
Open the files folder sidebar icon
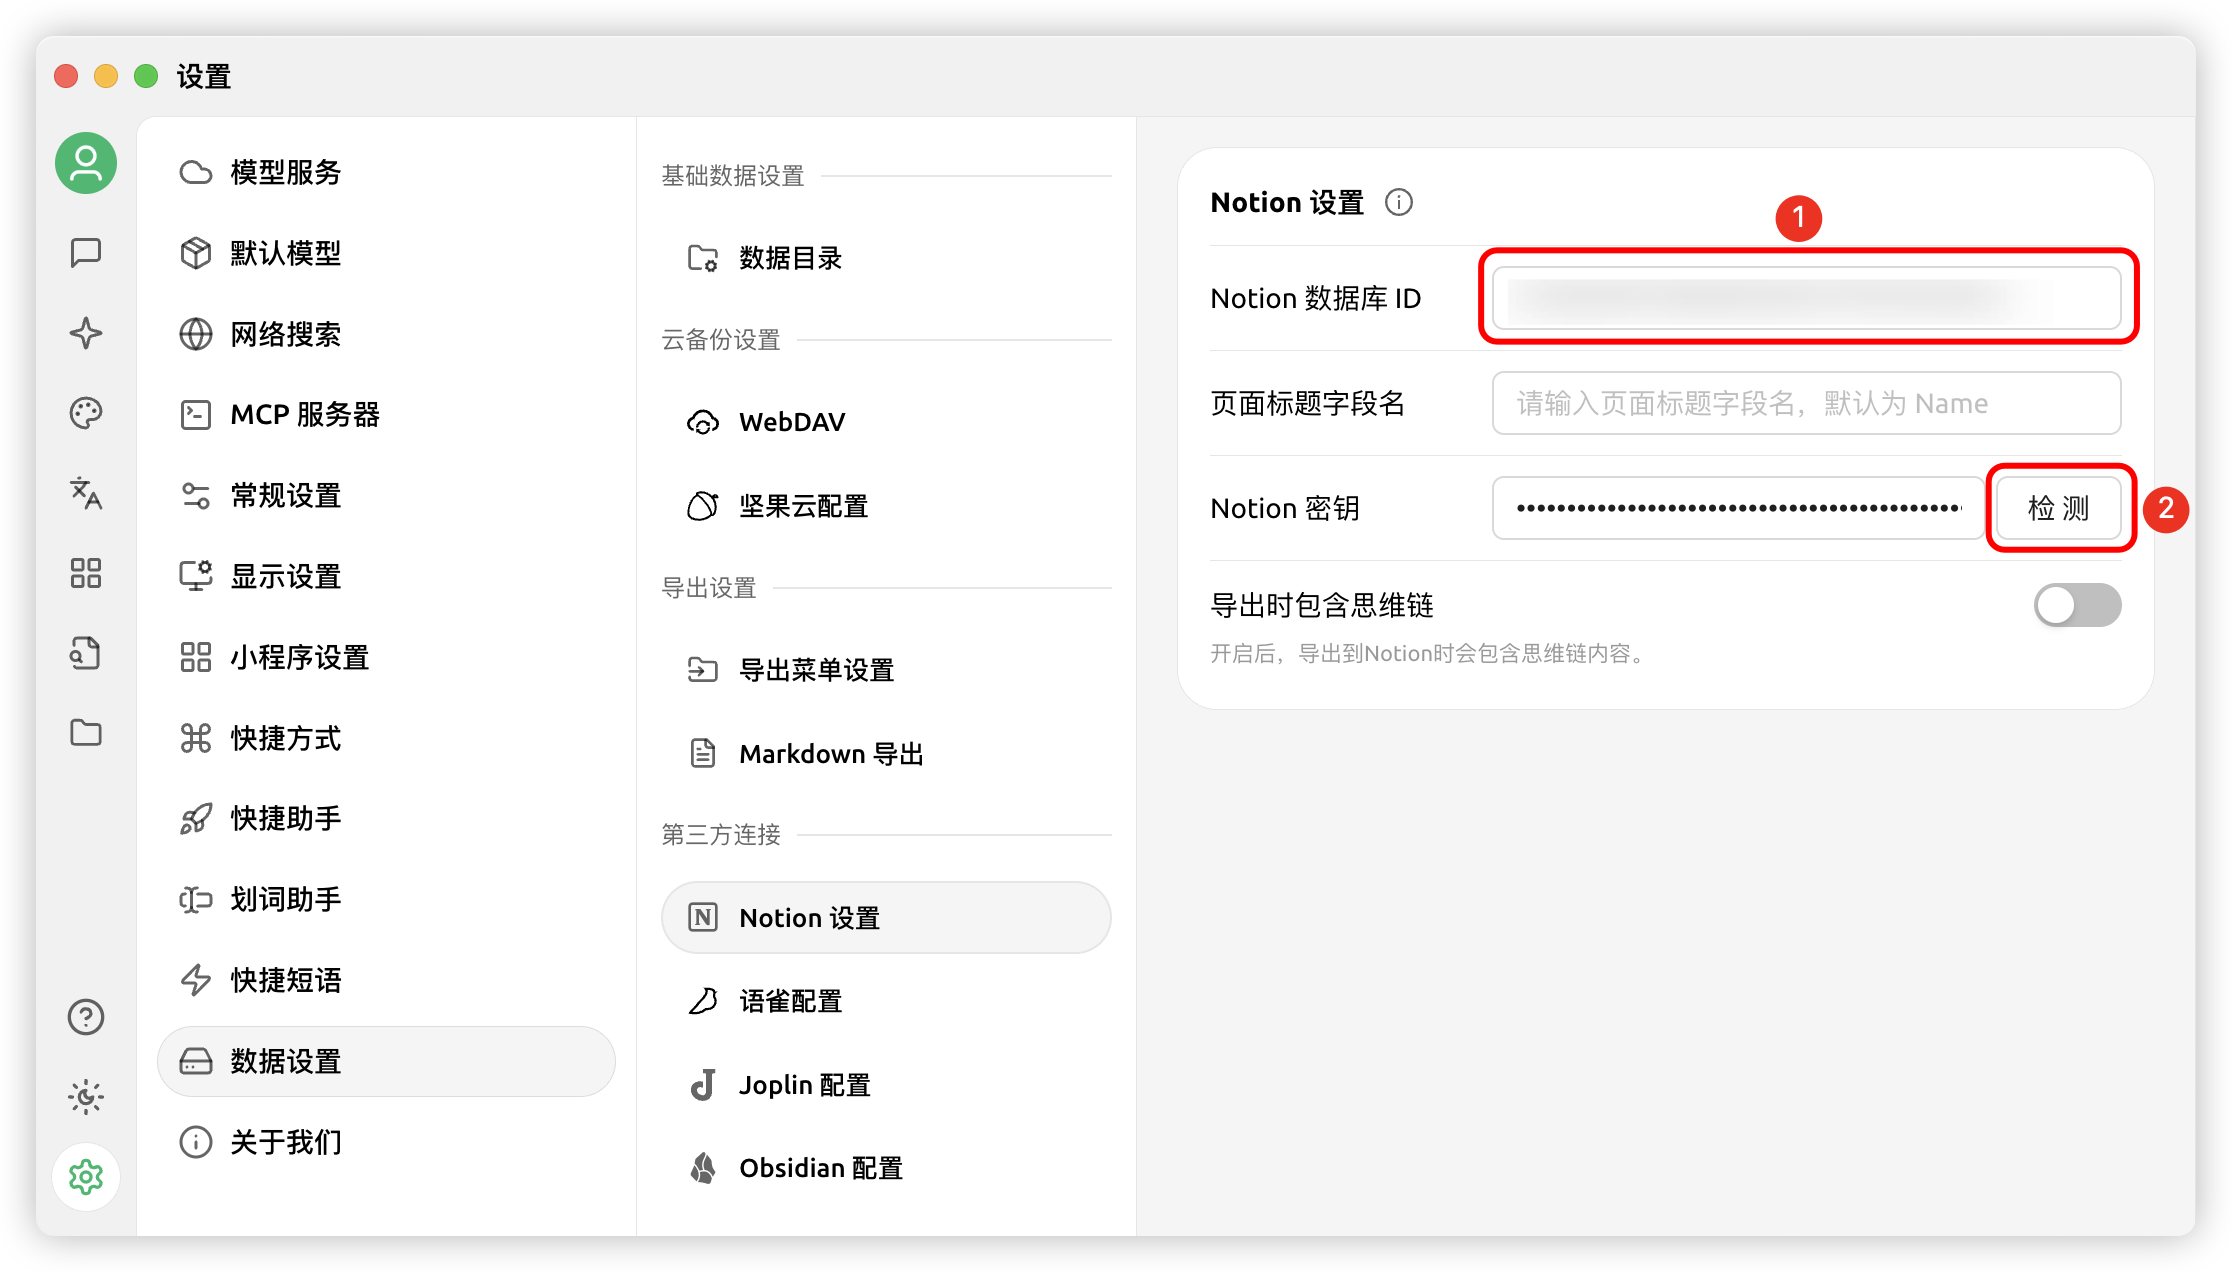[x=86, y=733]
